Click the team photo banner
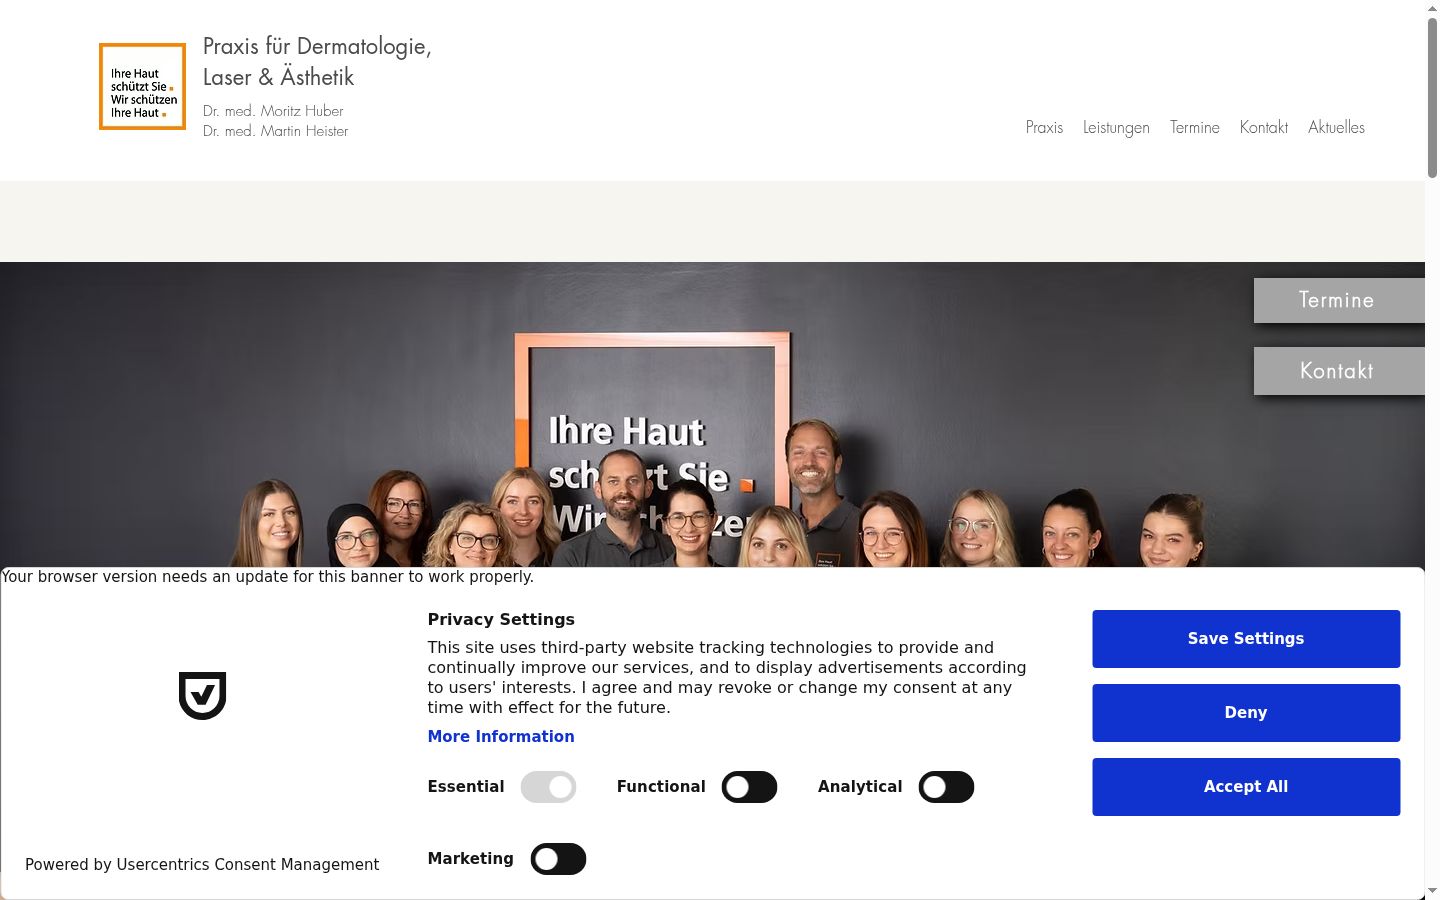This screenshot has width=1440, height=900. click(712, 414)
